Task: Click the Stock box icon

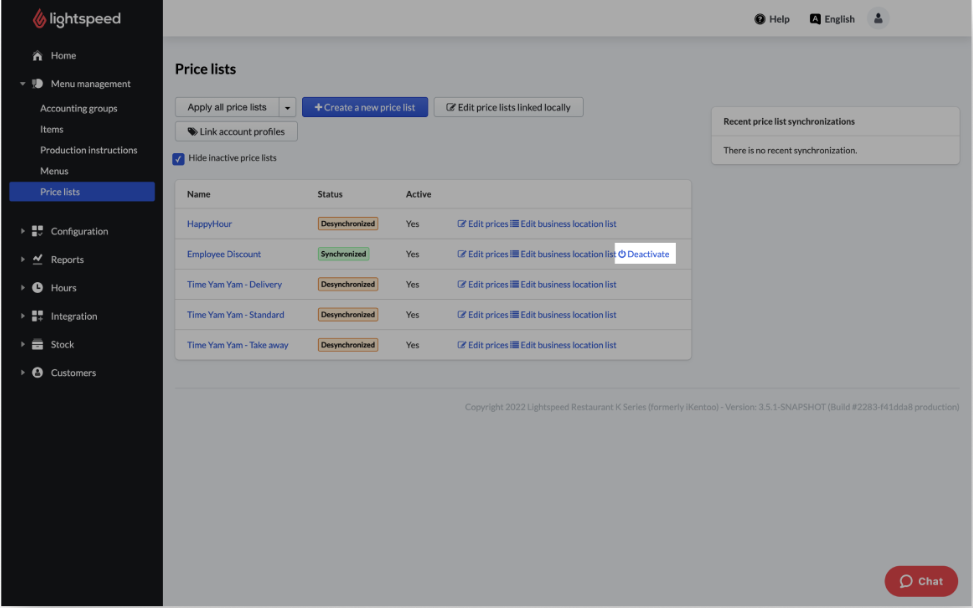Action: (x=37, y=344)
